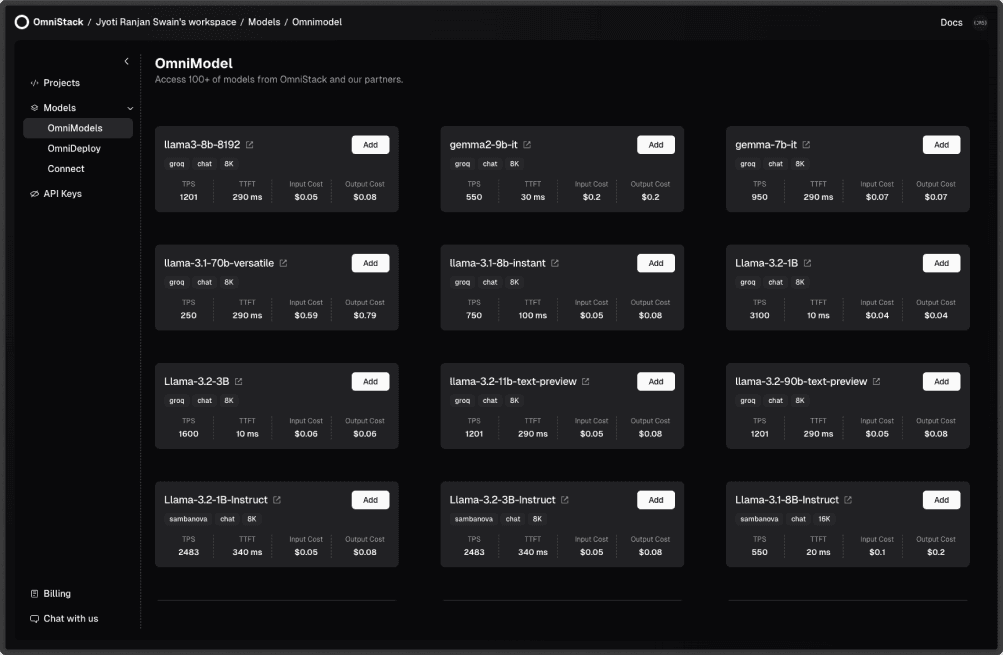1003x655 pixels.
Task: Add the gemma-7b-it model
Action: [x=941, y=145]
